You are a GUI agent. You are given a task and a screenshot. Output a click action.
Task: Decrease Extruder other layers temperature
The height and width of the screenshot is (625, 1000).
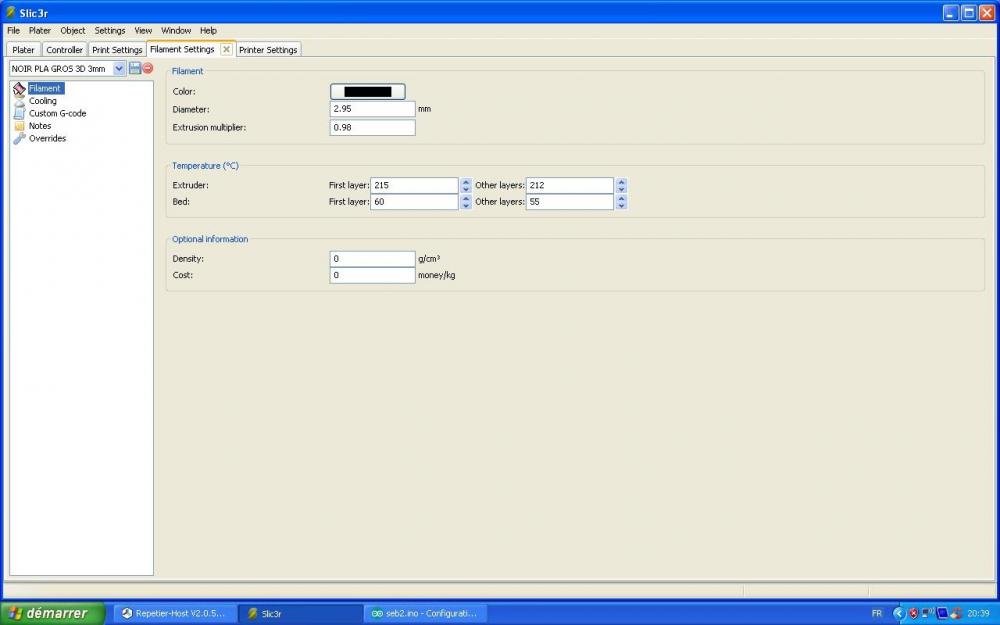click(621, 189)
